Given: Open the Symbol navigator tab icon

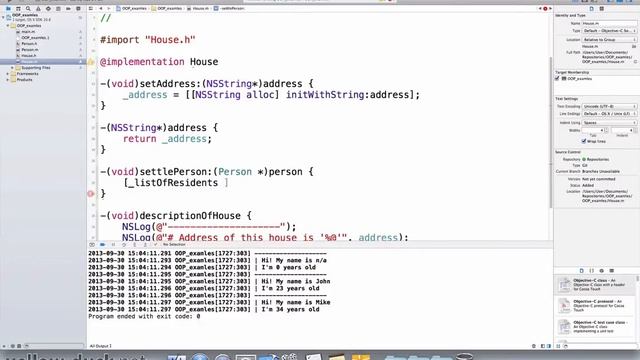Looking at the screenshot, I should click(x=18, y=9).
